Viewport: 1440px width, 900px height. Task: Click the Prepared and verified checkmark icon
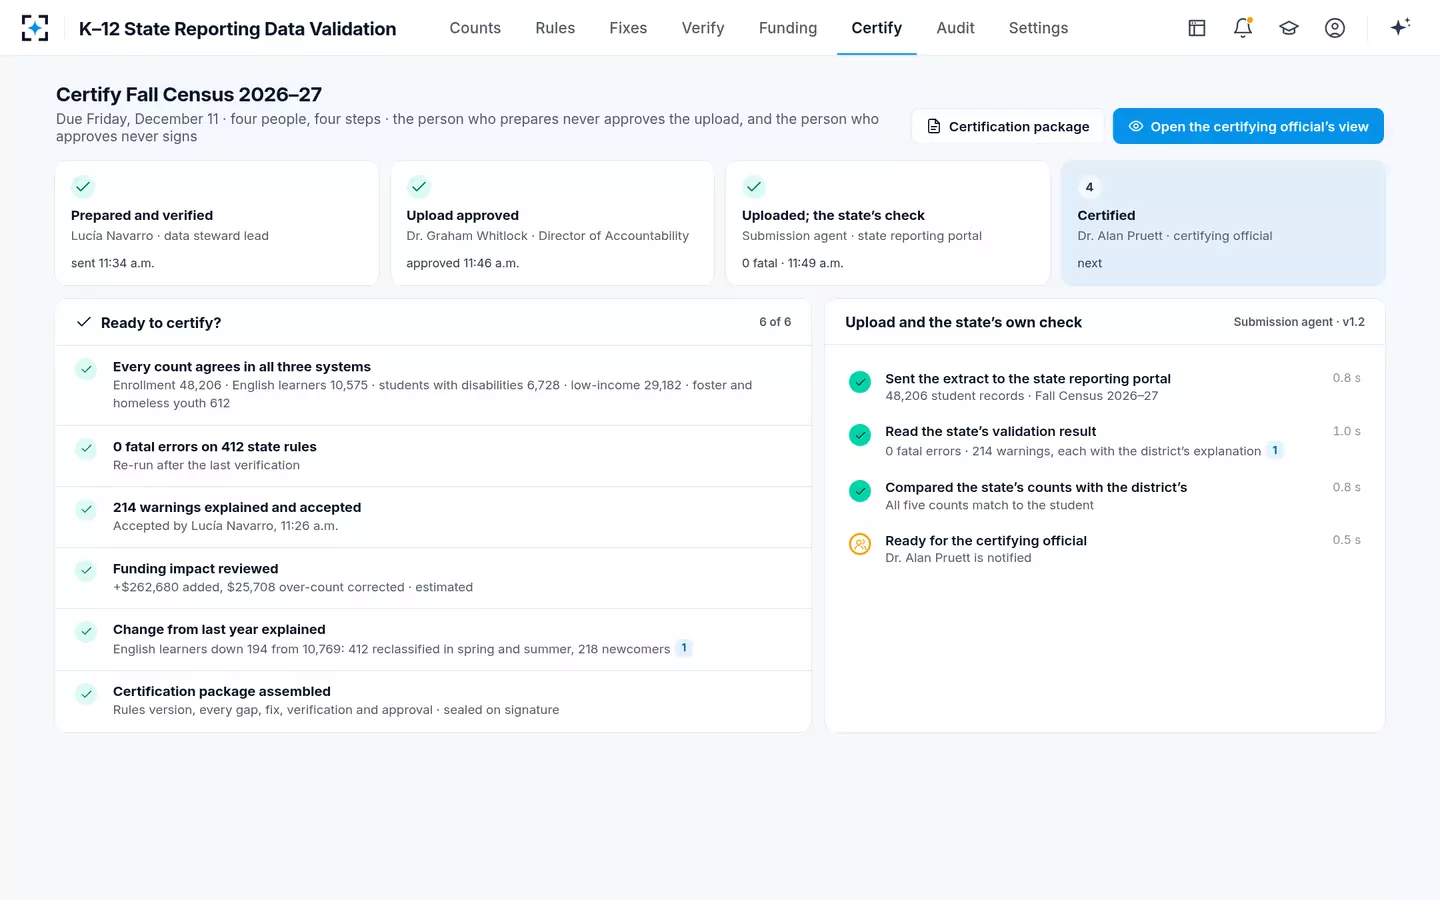coord(83,186)
